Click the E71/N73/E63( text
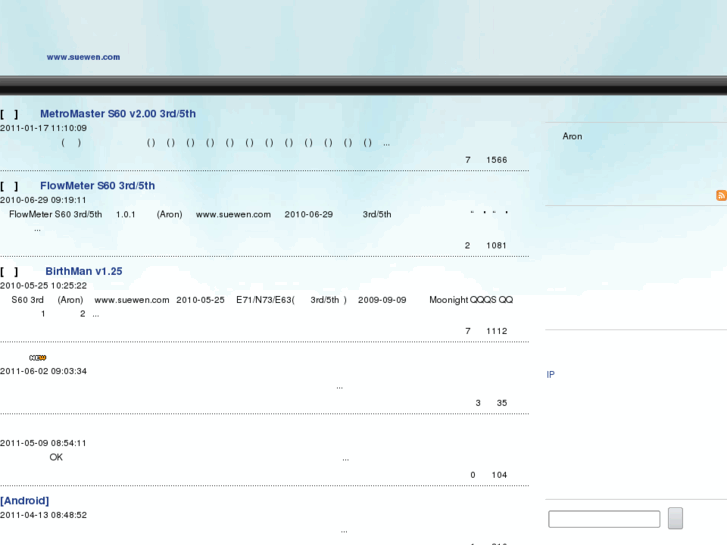727x545 pixels. point(265,300)
